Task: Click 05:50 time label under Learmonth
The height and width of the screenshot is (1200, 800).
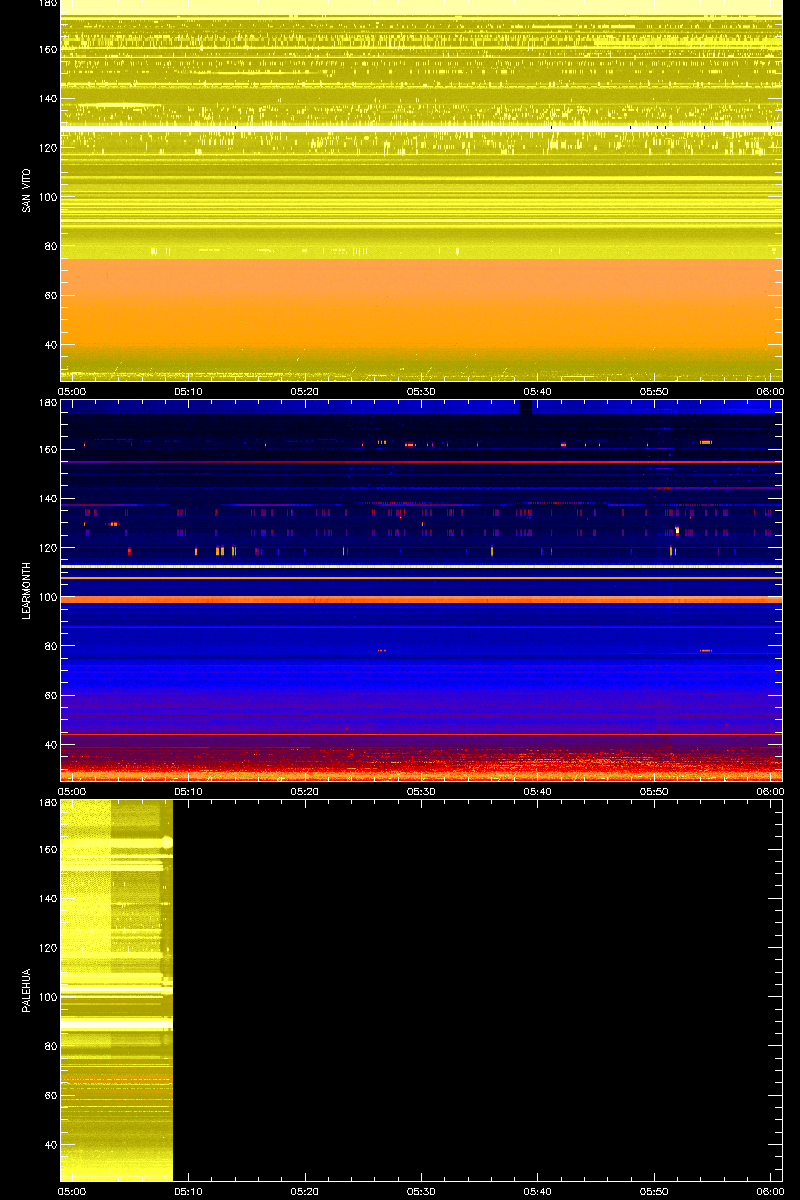Action: click(x=654, y=791)
